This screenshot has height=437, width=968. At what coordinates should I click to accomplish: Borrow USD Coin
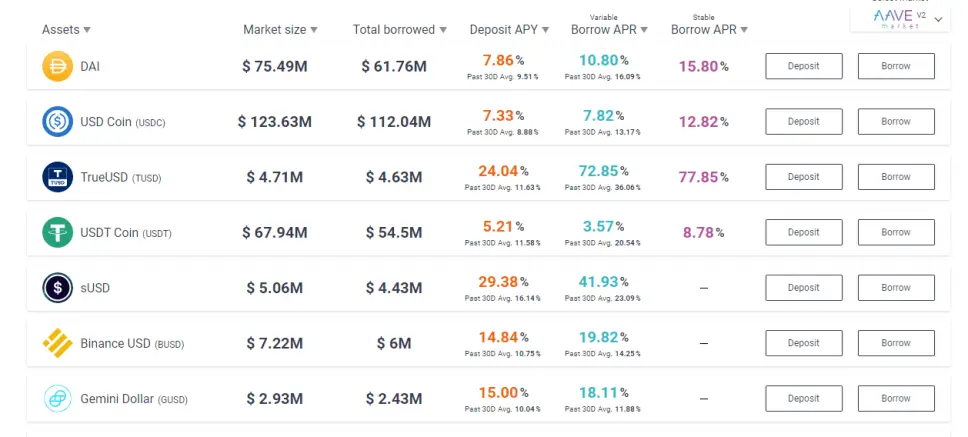896,122
